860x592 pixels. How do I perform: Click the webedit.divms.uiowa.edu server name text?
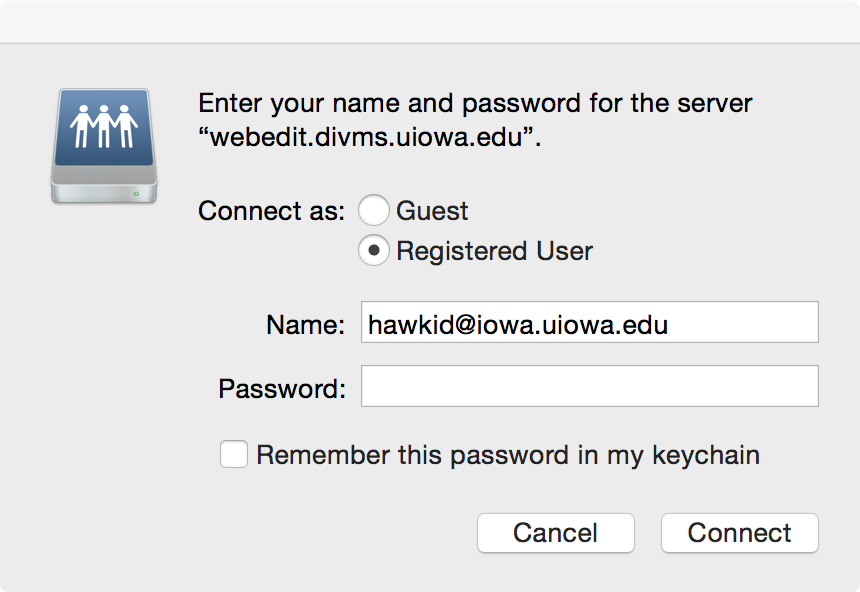370,138
